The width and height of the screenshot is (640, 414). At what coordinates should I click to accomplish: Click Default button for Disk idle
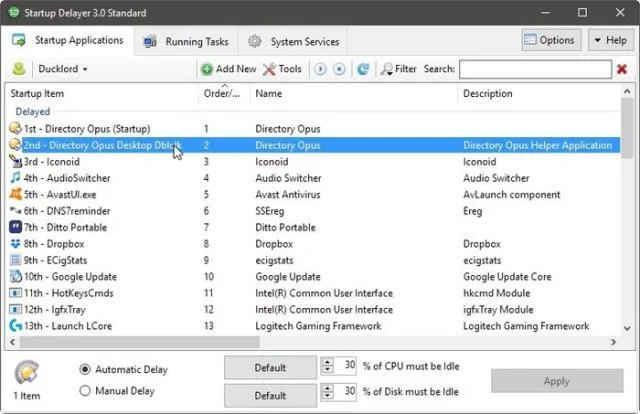(x=270, y=395)
